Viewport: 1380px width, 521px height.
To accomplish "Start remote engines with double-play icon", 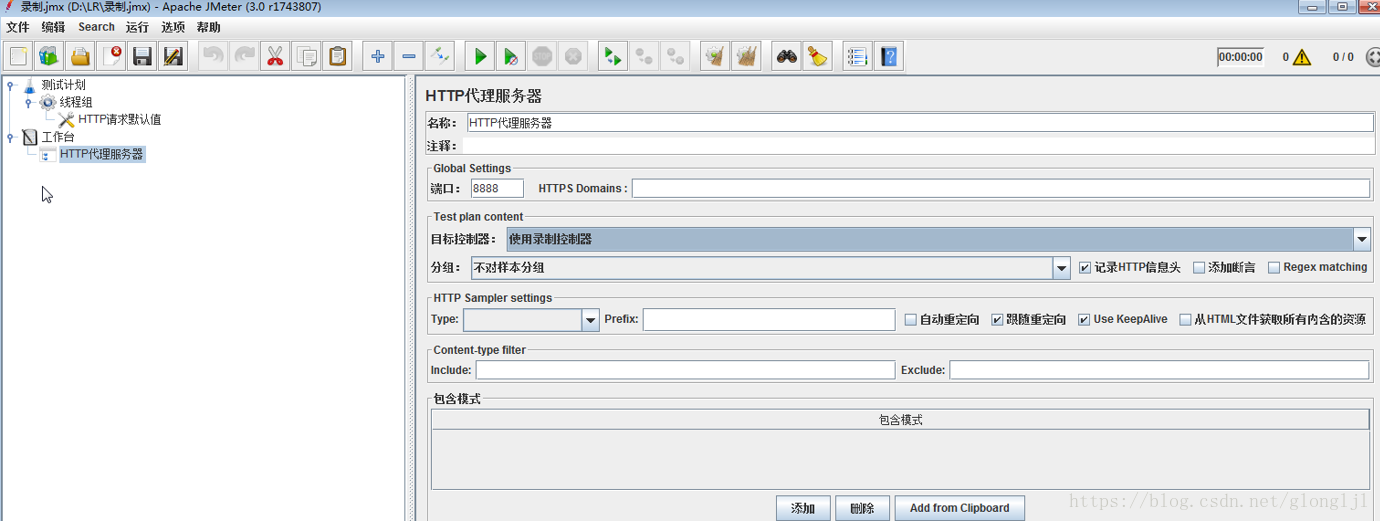I will click(x=612, y=56).
